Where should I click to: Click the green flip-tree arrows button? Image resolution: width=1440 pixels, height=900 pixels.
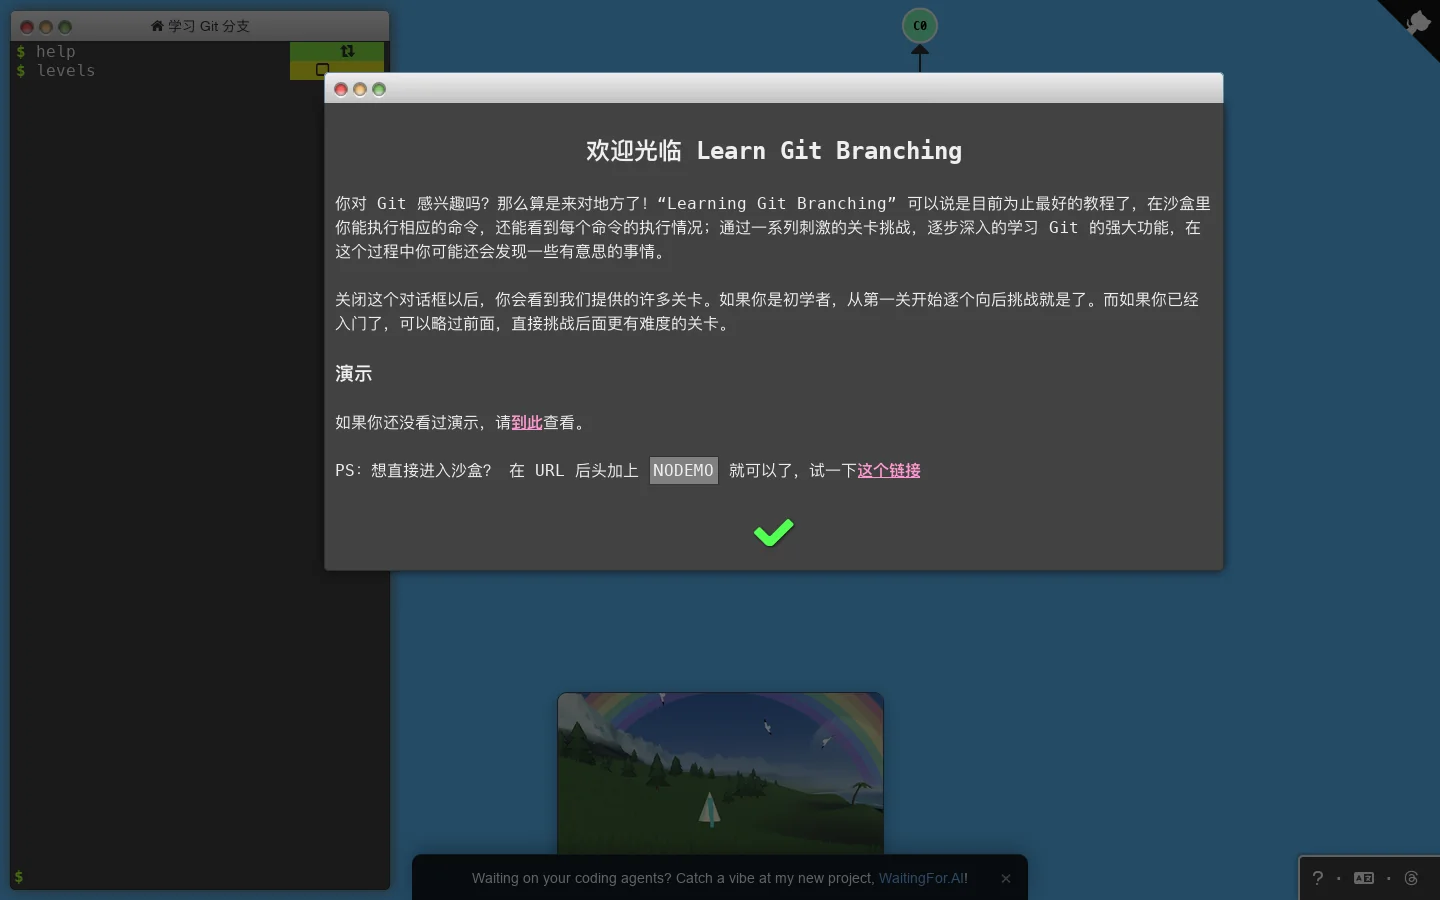click(x=347, y=51)
